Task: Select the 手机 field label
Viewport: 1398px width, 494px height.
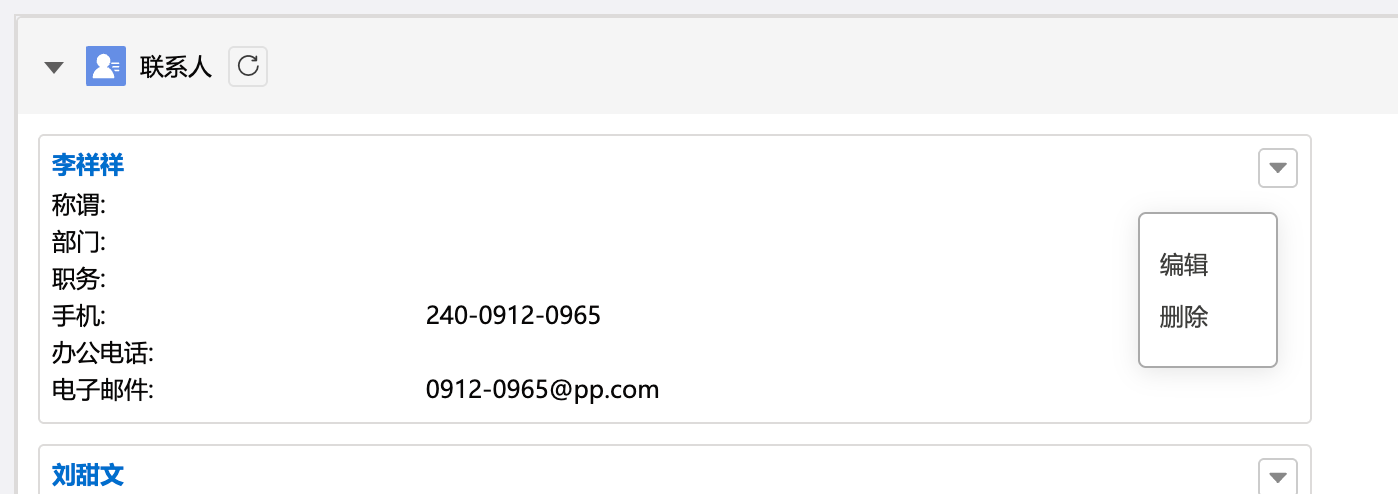Action: 79,316
